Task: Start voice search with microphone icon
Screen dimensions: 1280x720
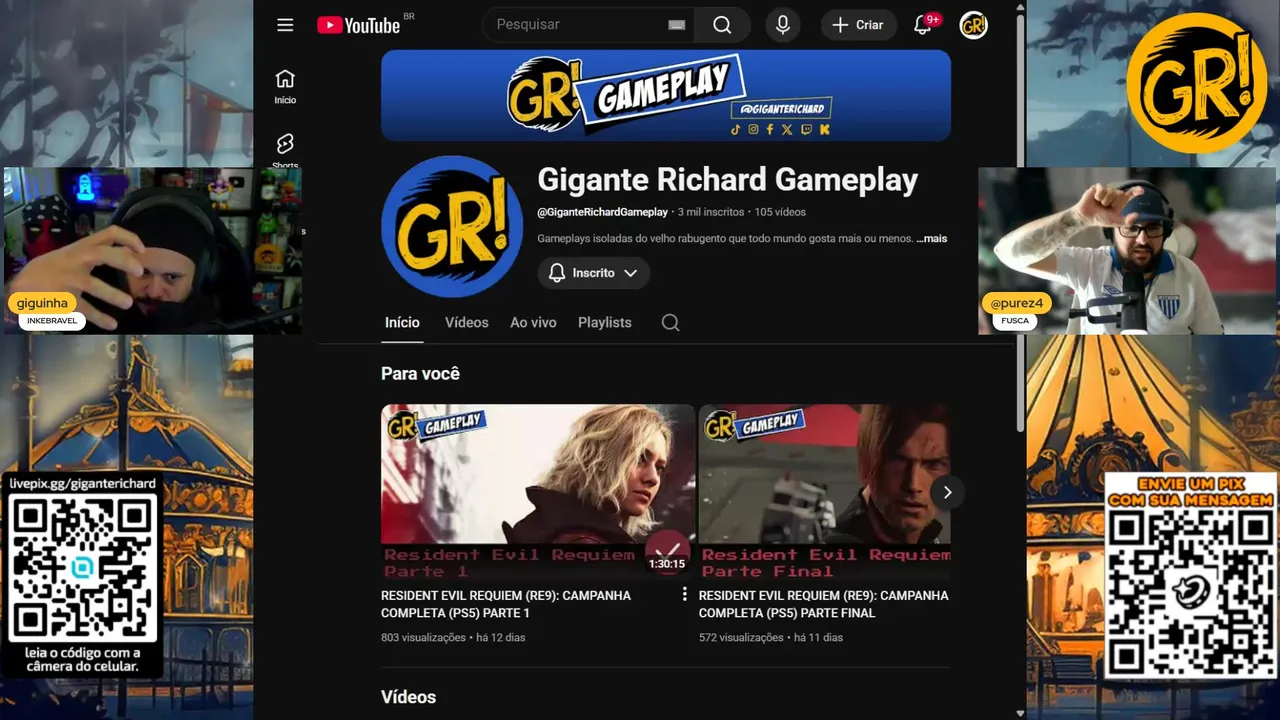Action: pos(783,25)
